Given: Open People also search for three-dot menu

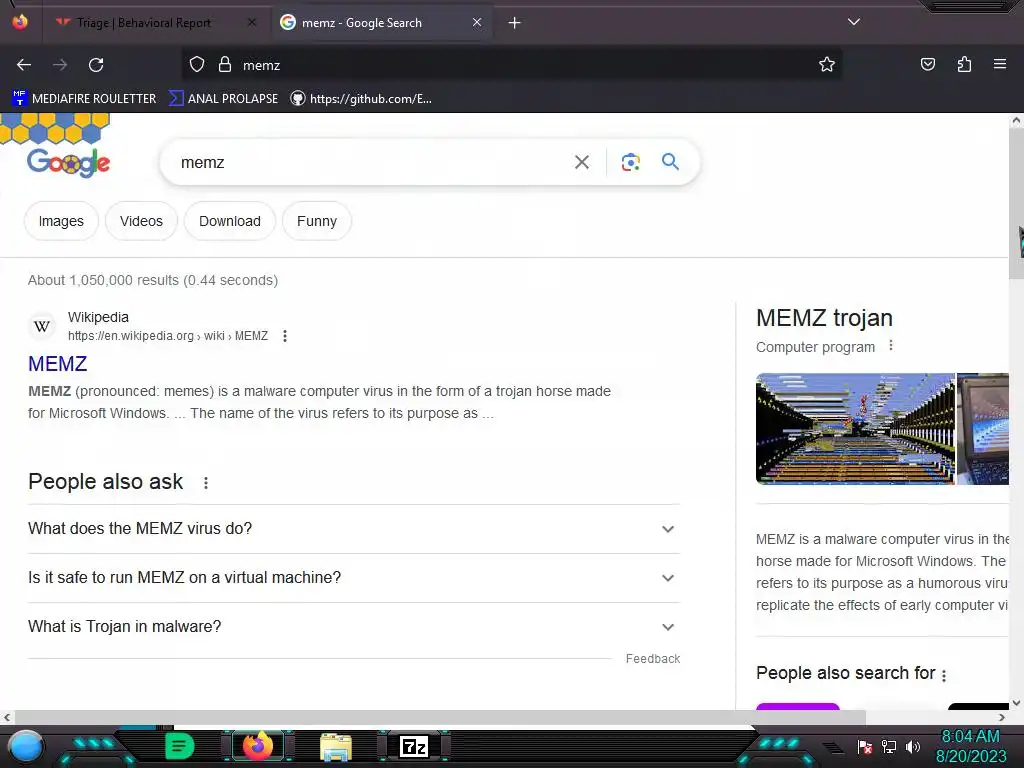Looking at the screenshot, I should tap(944, 675).
